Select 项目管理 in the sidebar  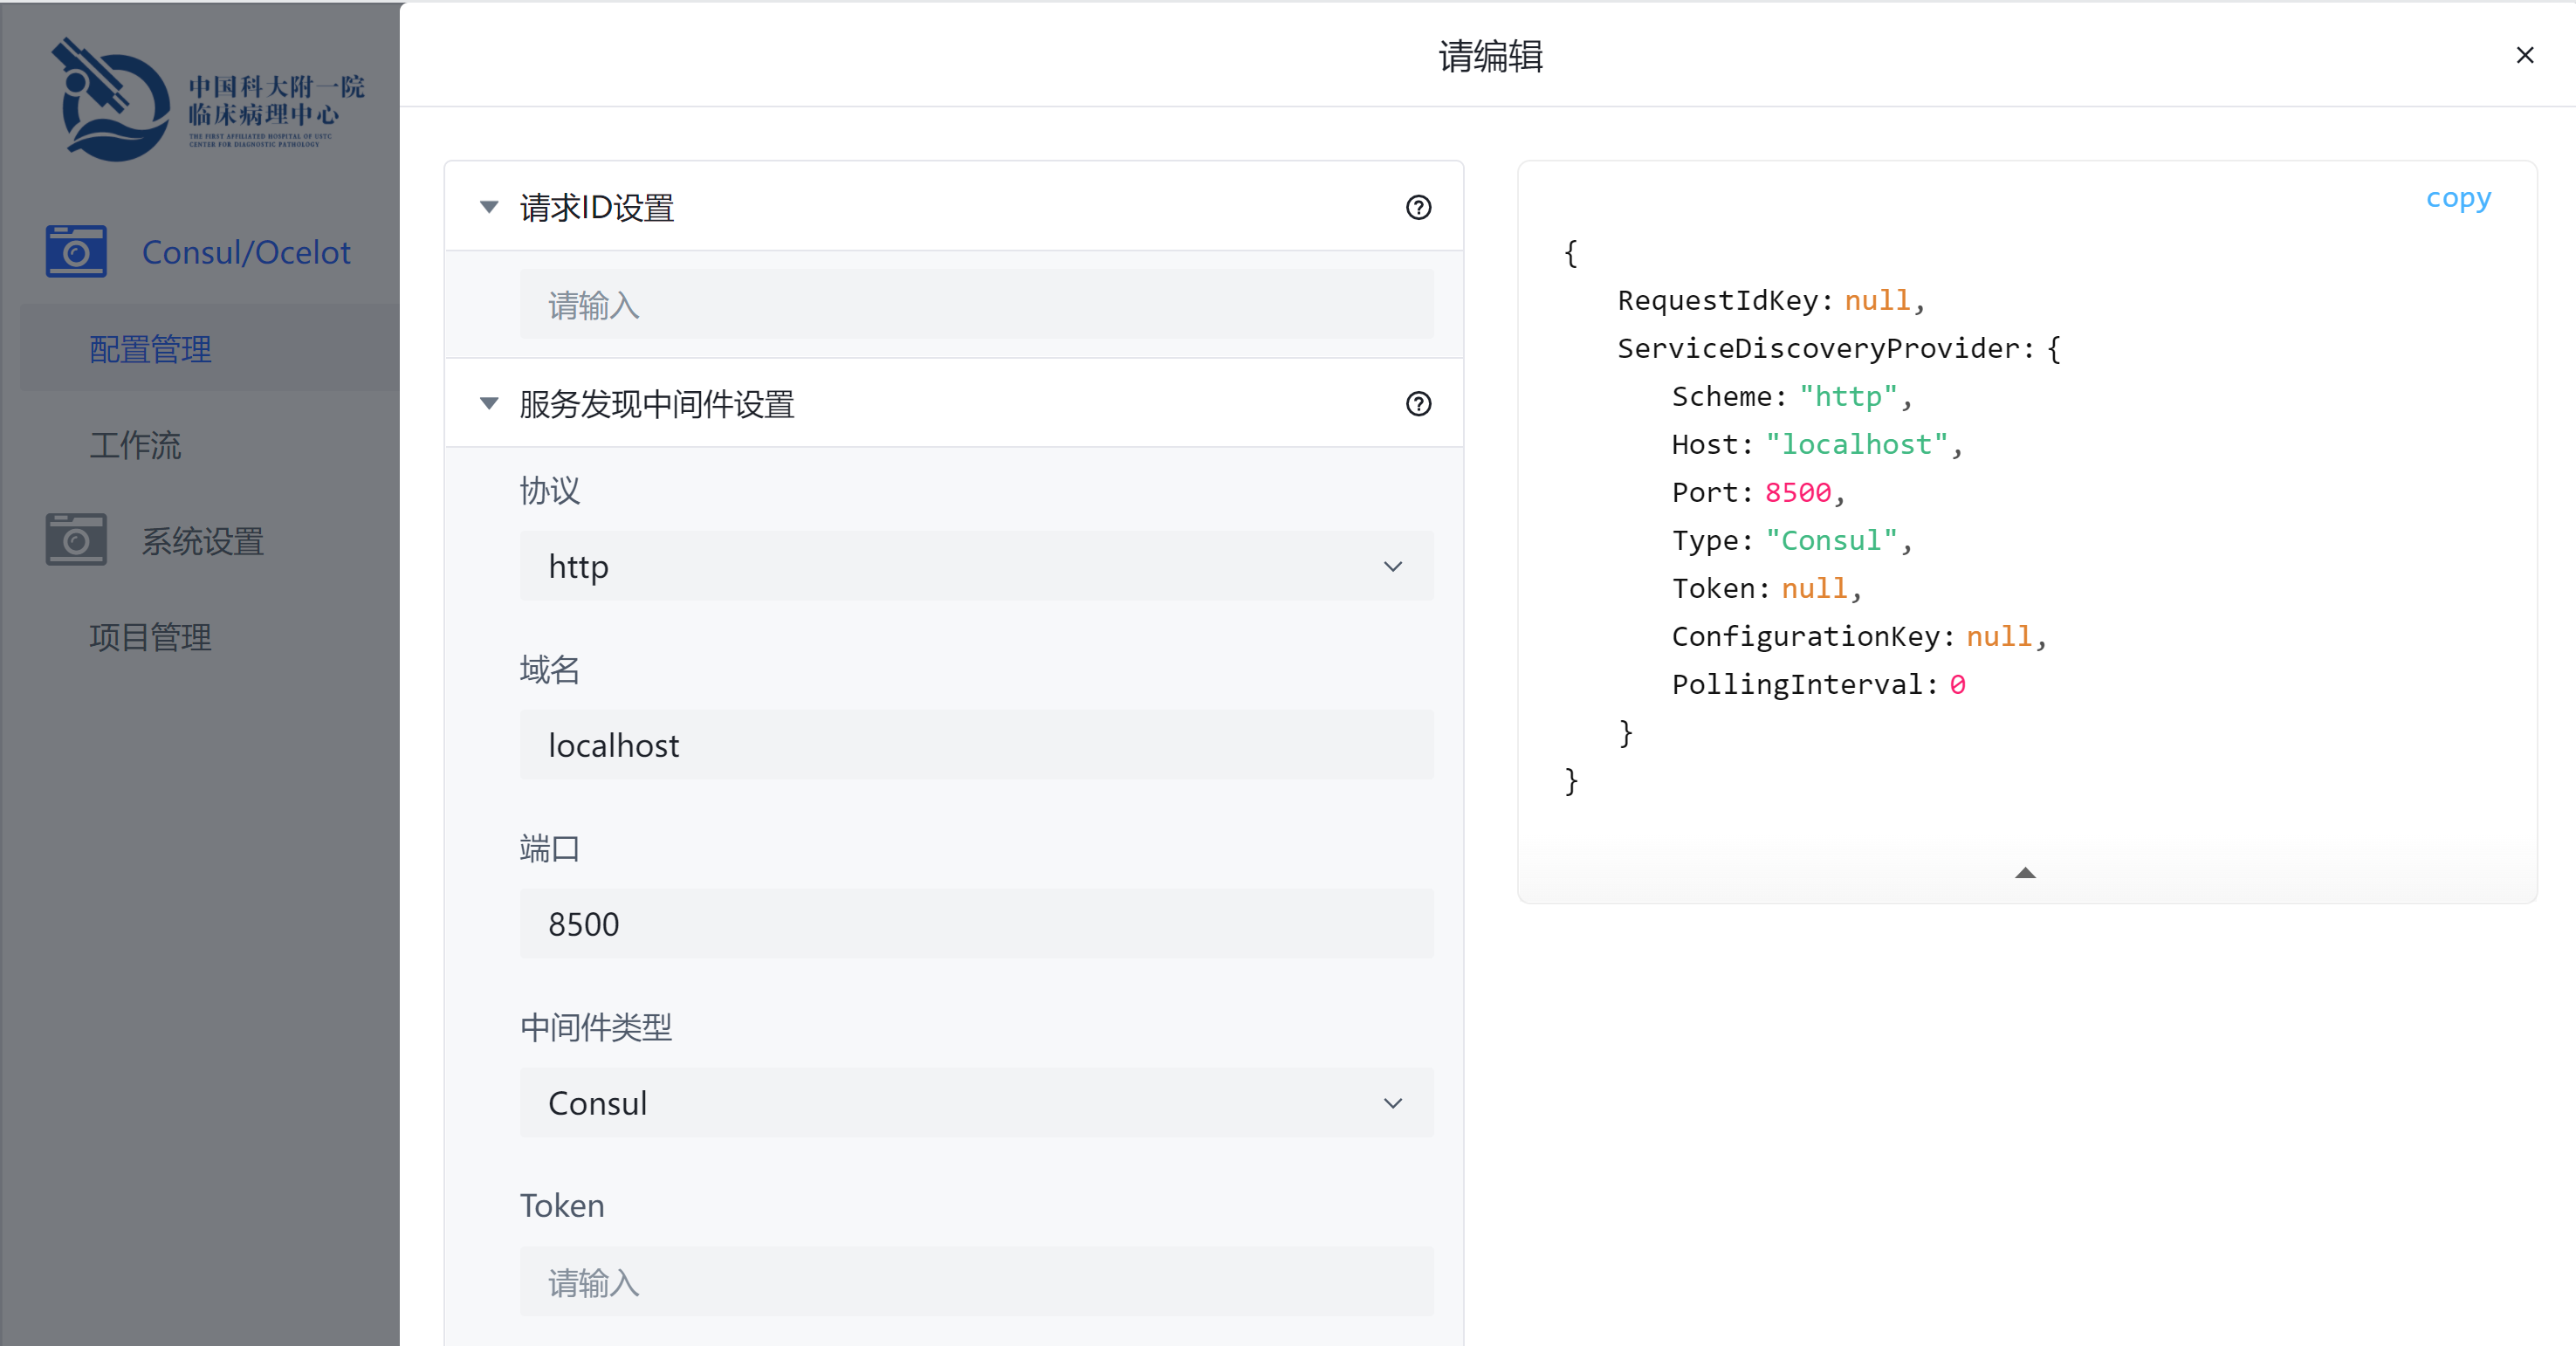[x=150, y=637]
